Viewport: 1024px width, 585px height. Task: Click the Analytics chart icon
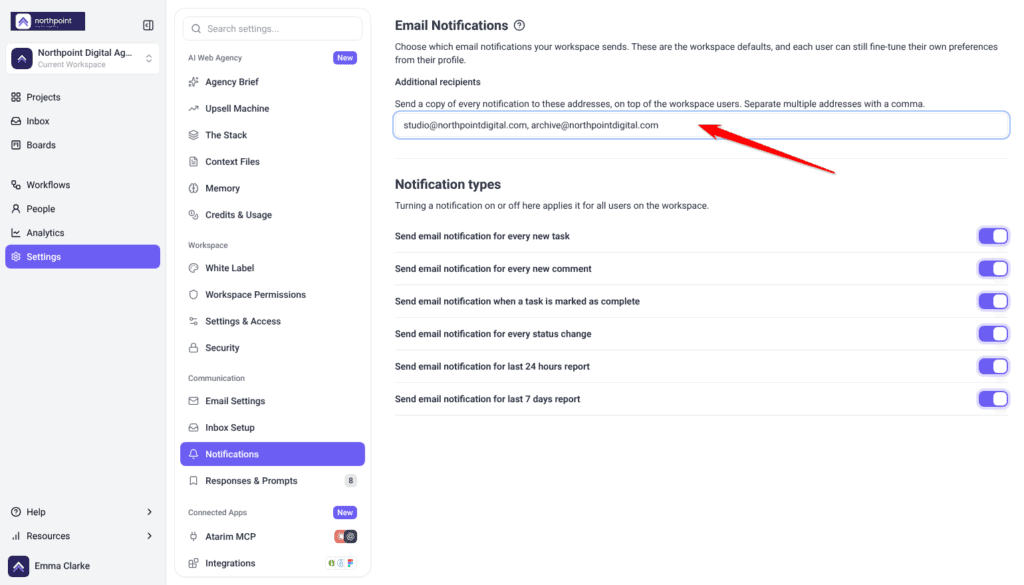pos(16,232)
